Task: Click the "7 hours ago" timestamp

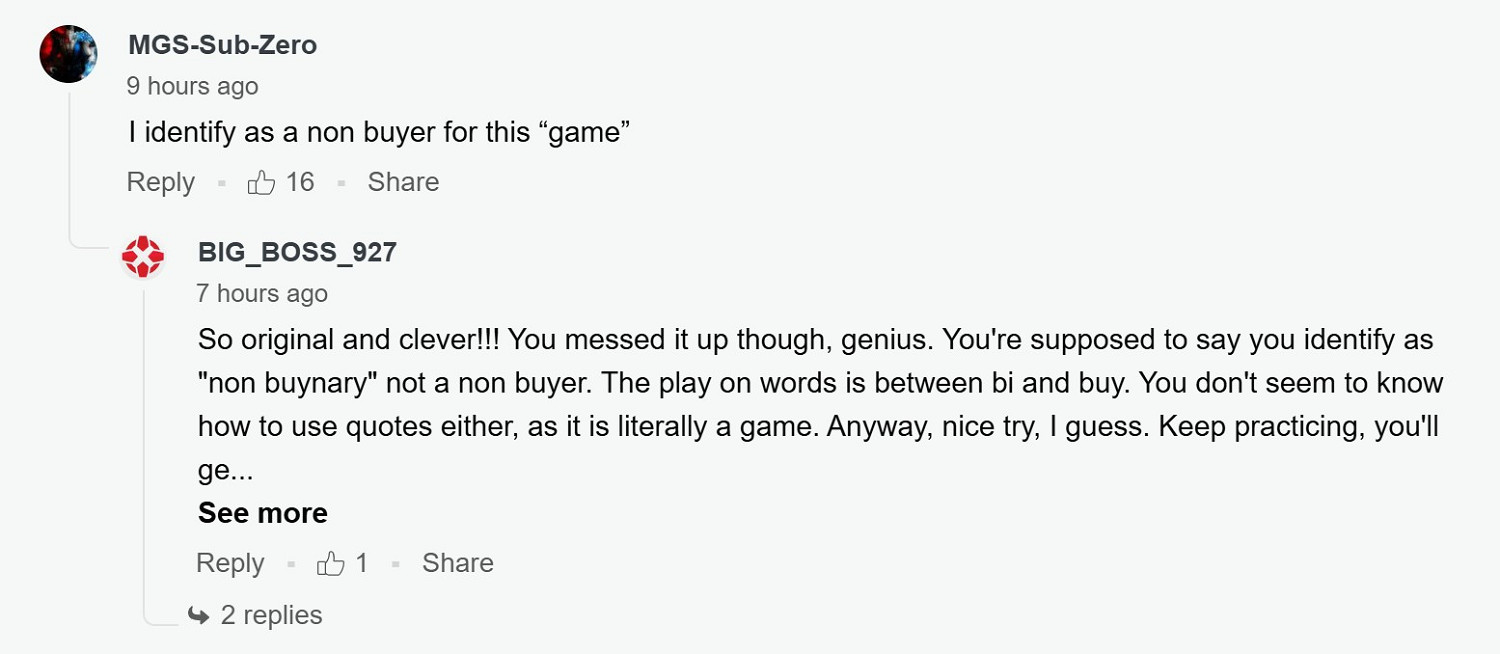Action: coord(262,293)
